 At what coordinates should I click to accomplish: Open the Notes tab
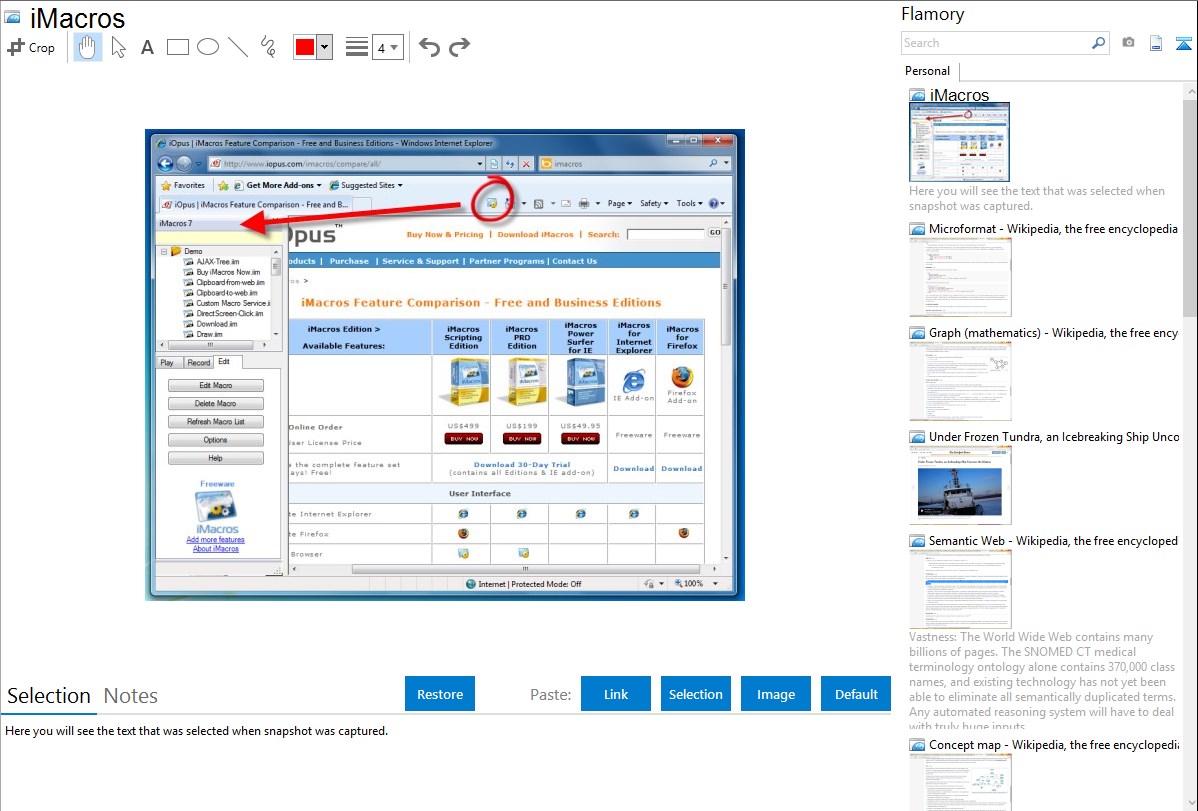click(131, 696)
